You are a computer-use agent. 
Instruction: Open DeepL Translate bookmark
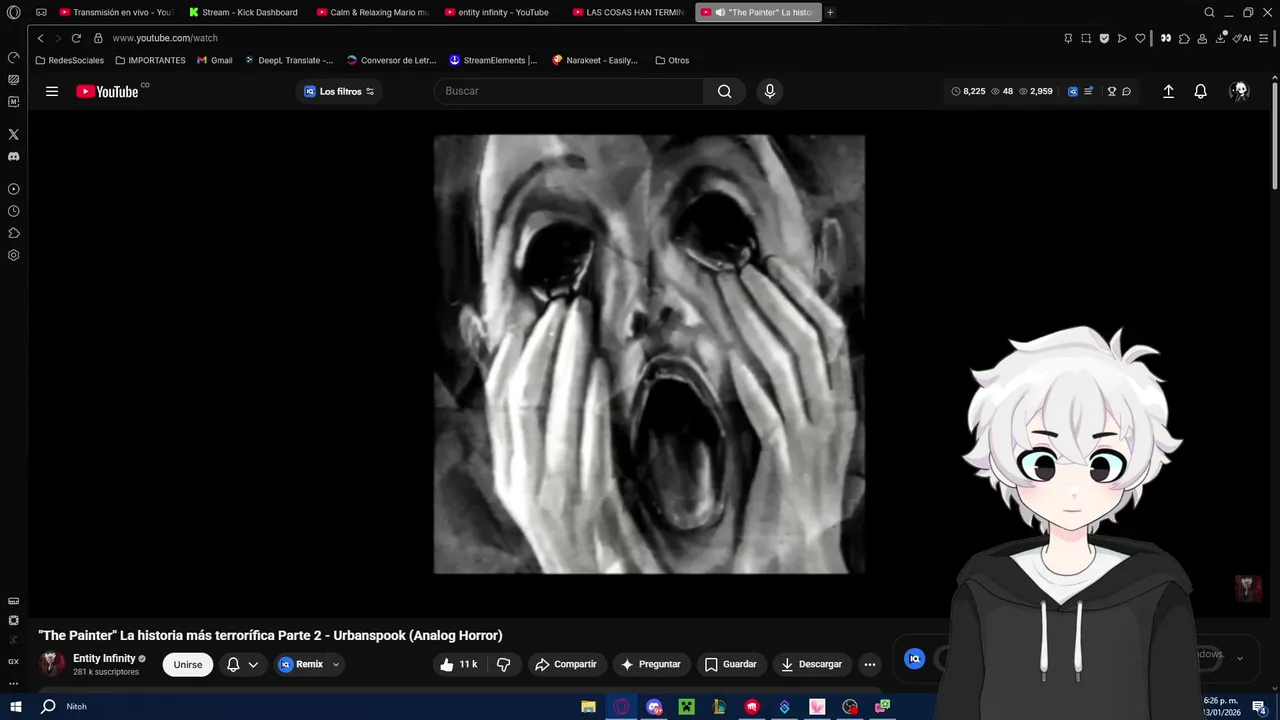click(x=289, y=60)
